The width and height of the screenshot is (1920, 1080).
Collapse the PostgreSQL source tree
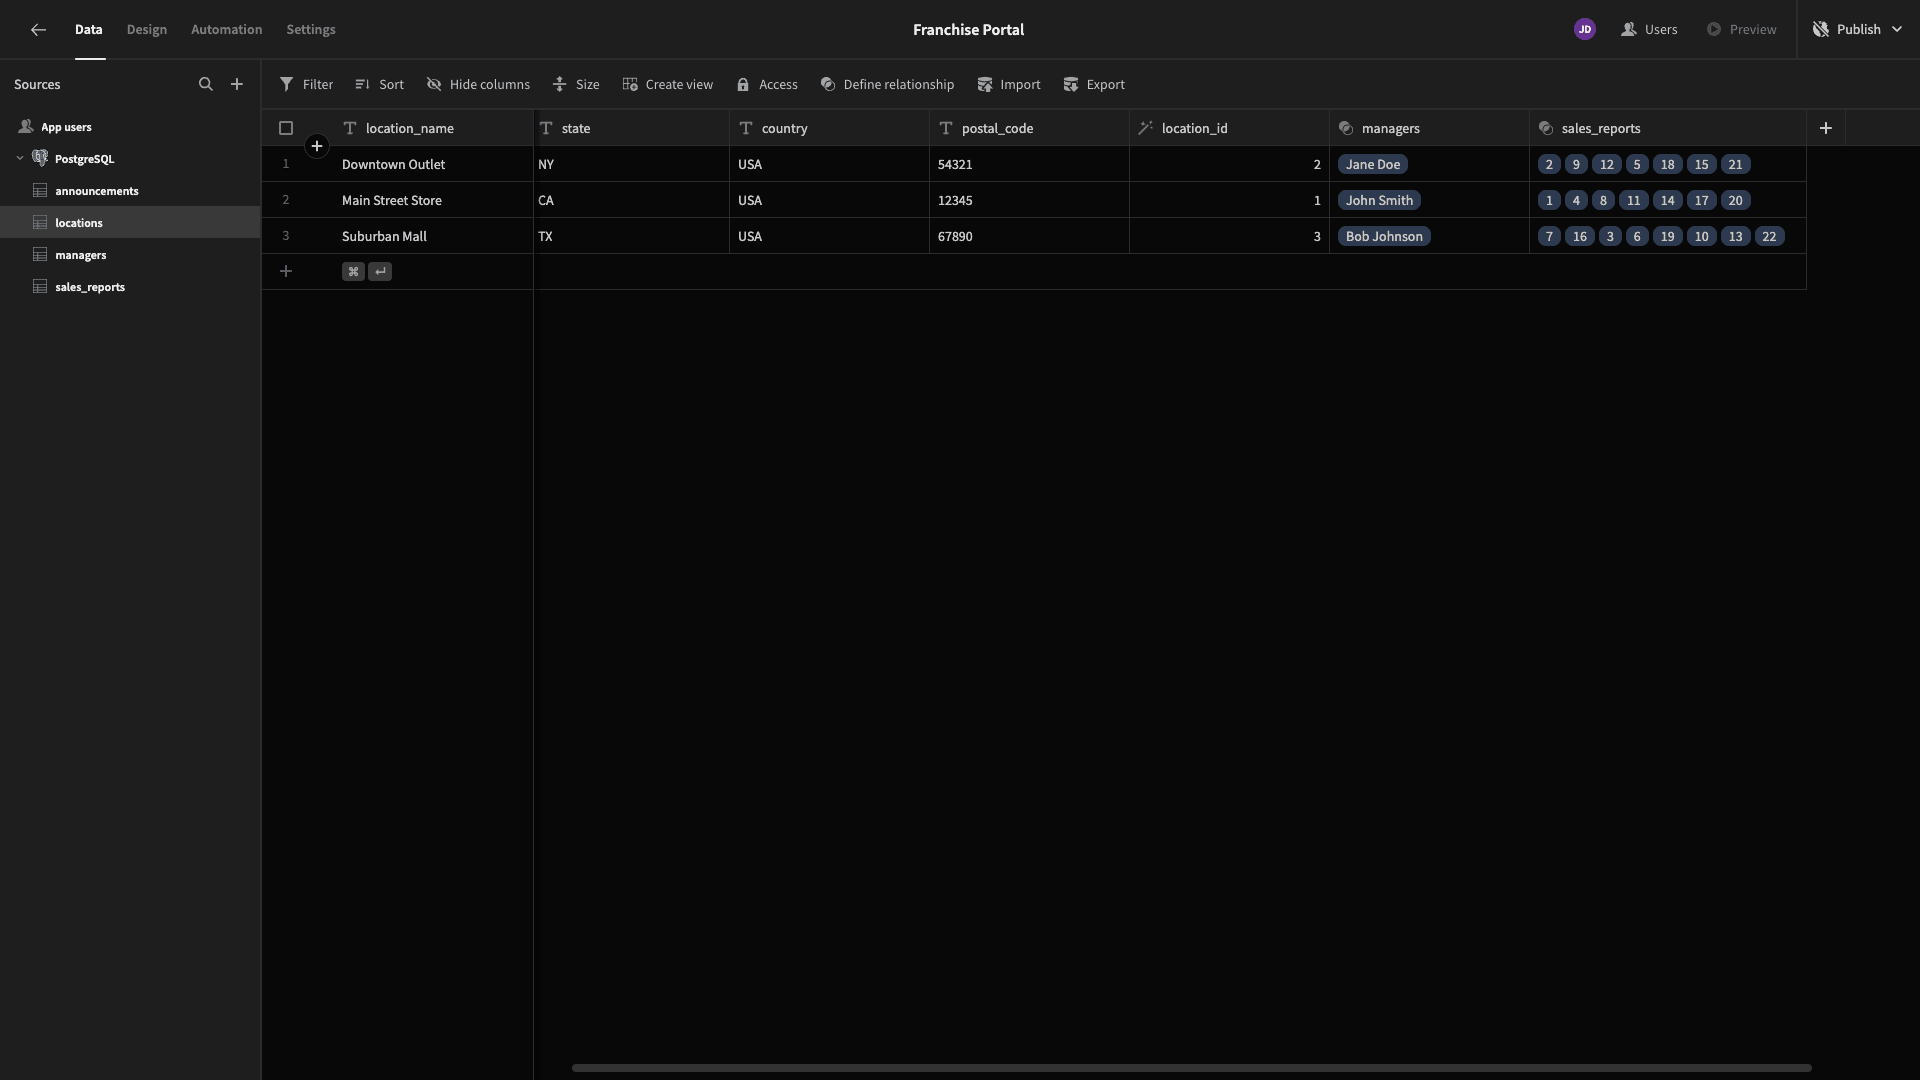coord(20,159)
